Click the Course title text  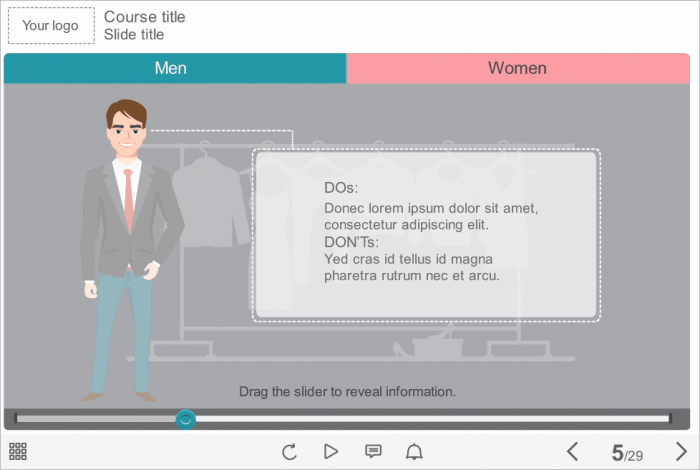[144, 17]
